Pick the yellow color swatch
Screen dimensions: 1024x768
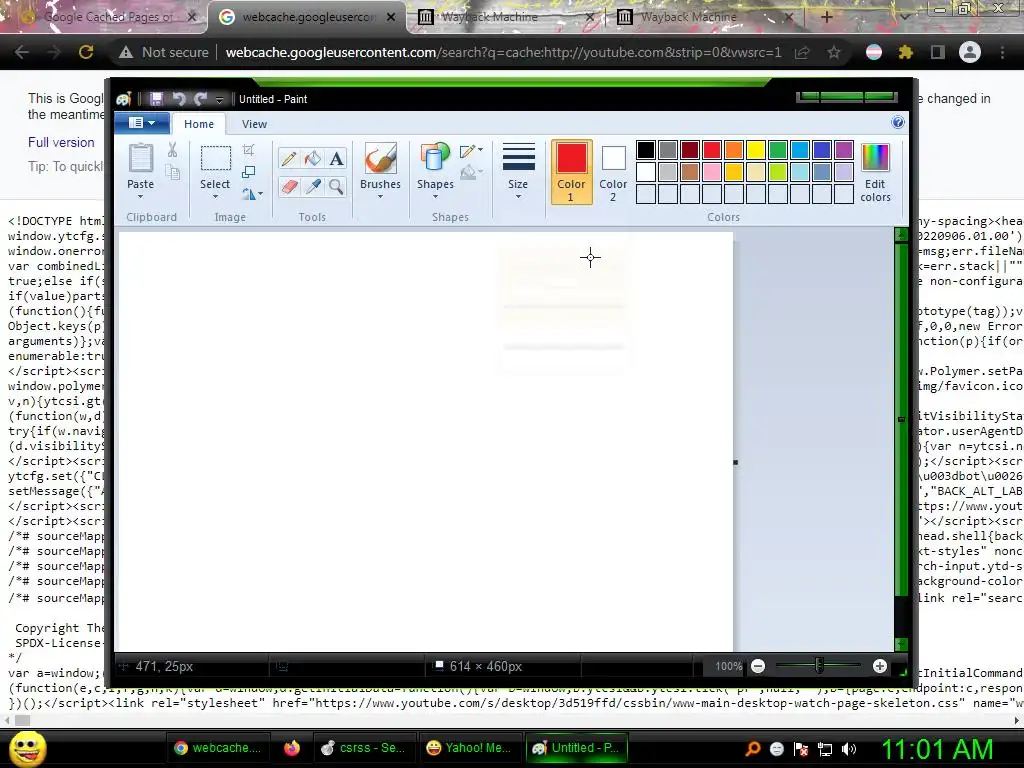(x=756, y=150)
